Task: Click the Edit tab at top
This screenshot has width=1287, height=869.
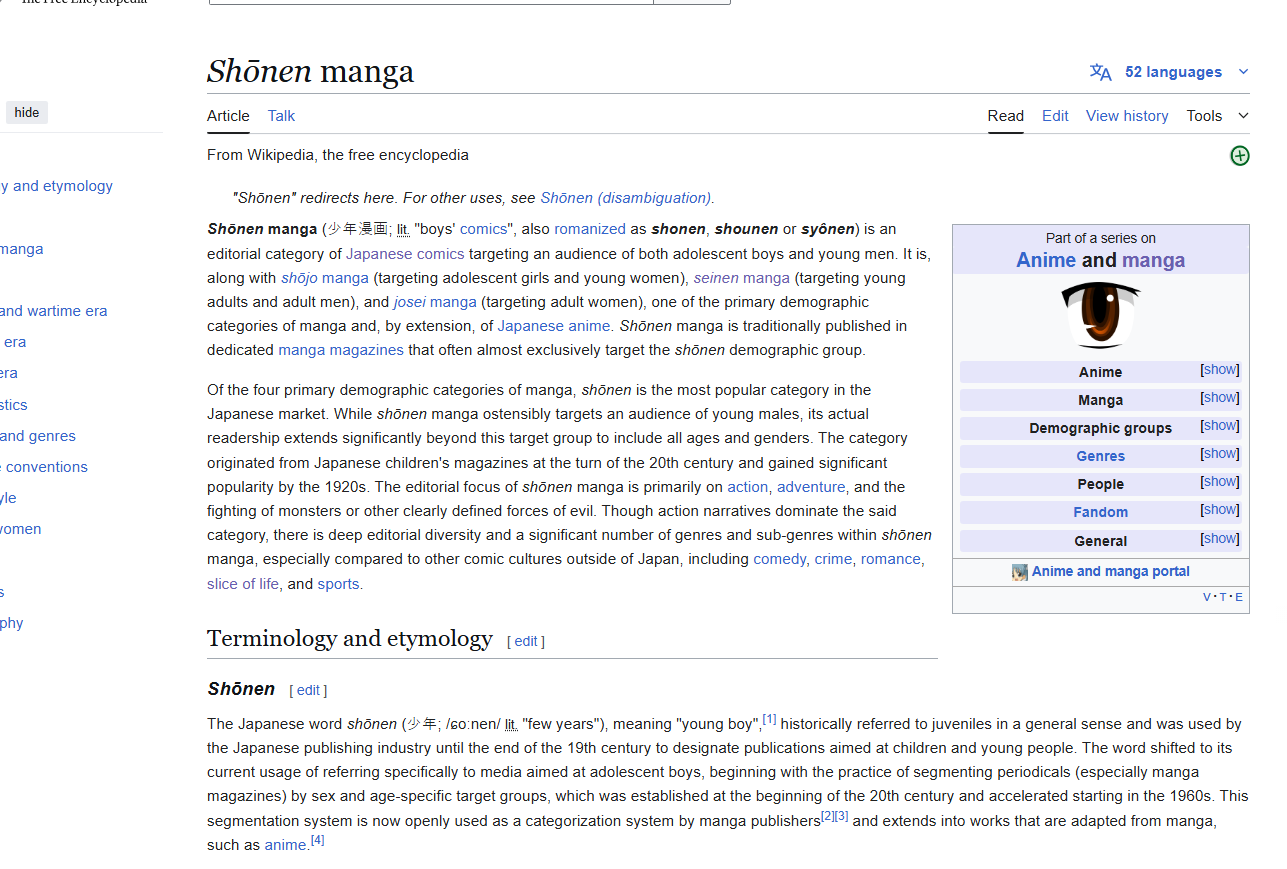Action: coord(1054,116)
